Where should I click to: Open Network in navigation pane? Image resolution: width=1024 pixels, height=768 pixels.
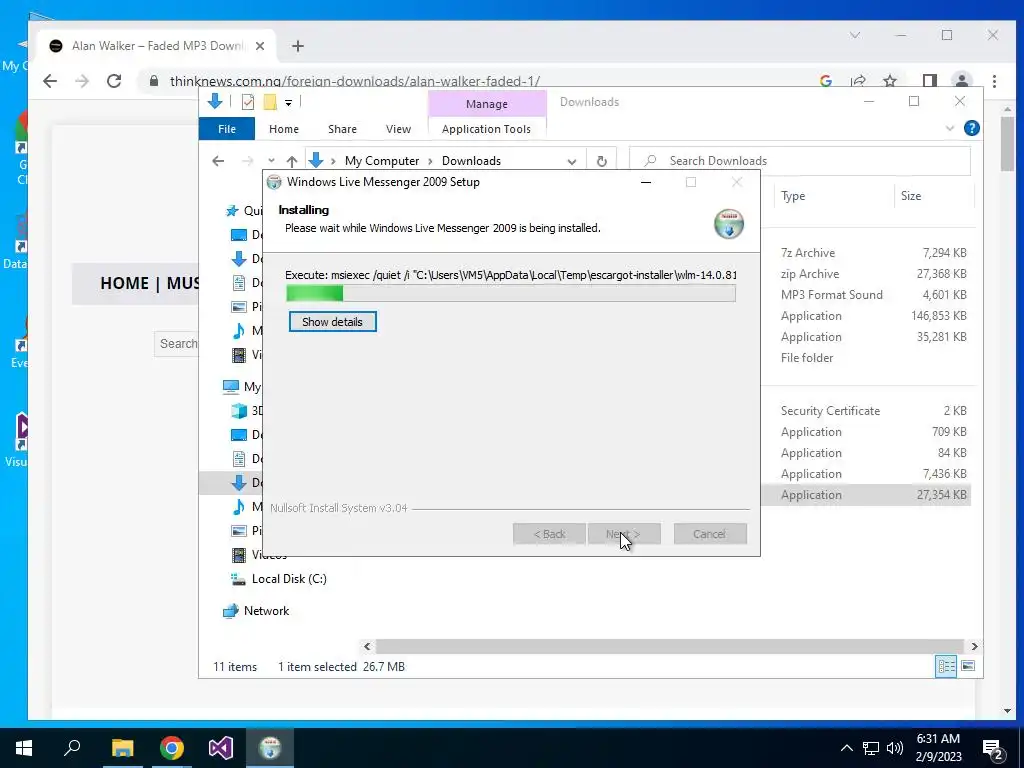(266, 611)
